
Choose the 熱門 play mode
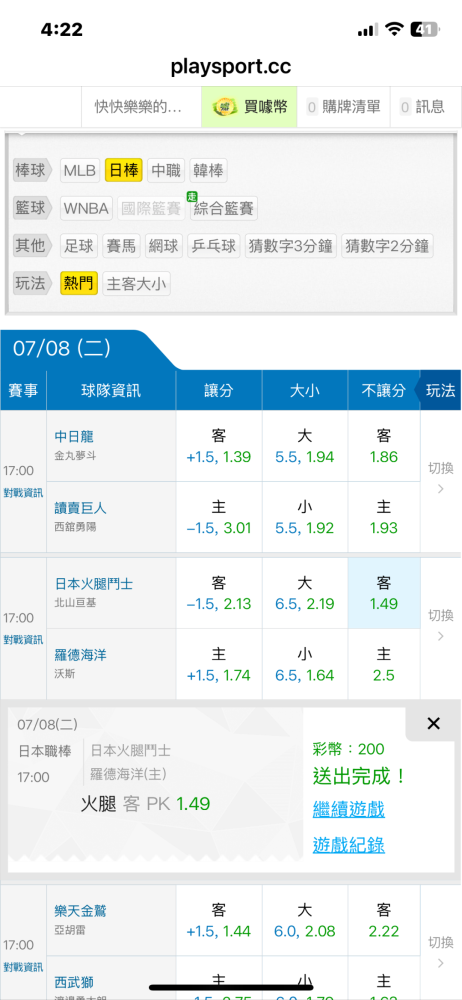click(79, 283)
